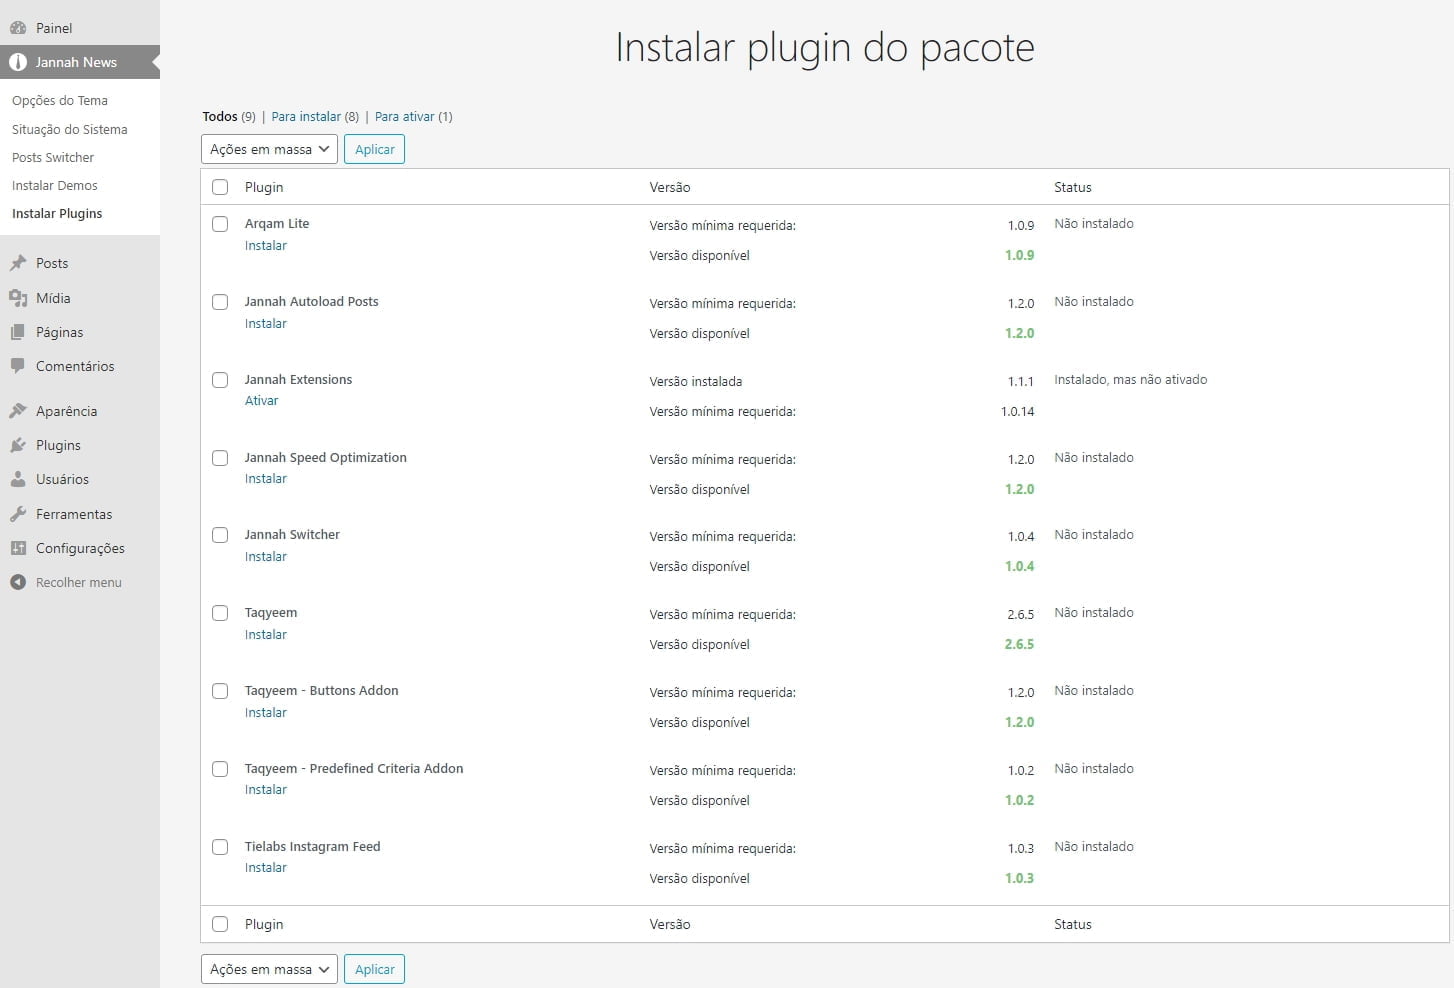Open Instalar Plugins submenu item
The width and height of the screenshot is (1454, 988).
tap(57, 213)
